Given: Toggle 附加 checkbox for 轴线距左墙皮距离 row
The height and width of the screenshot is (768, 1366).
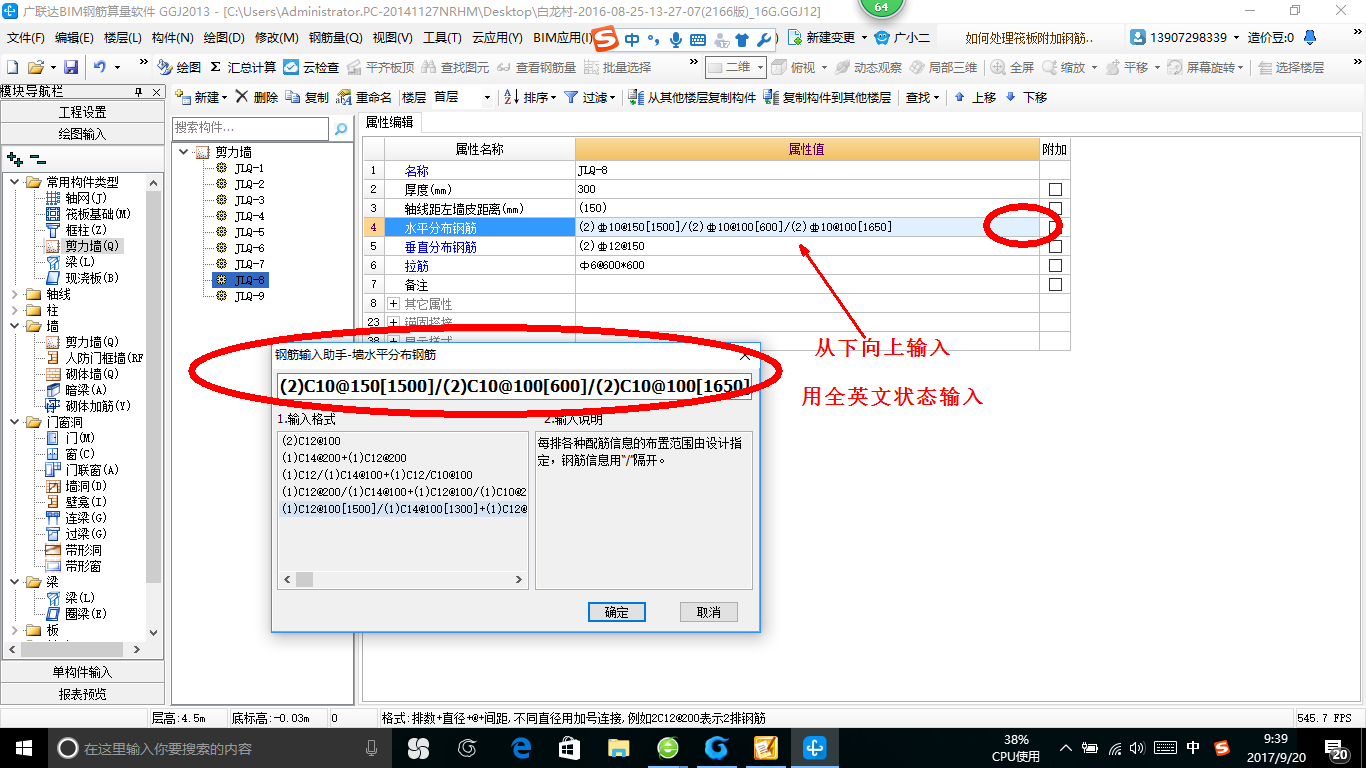Looking at the screenshot, I should pos(1055,208).
